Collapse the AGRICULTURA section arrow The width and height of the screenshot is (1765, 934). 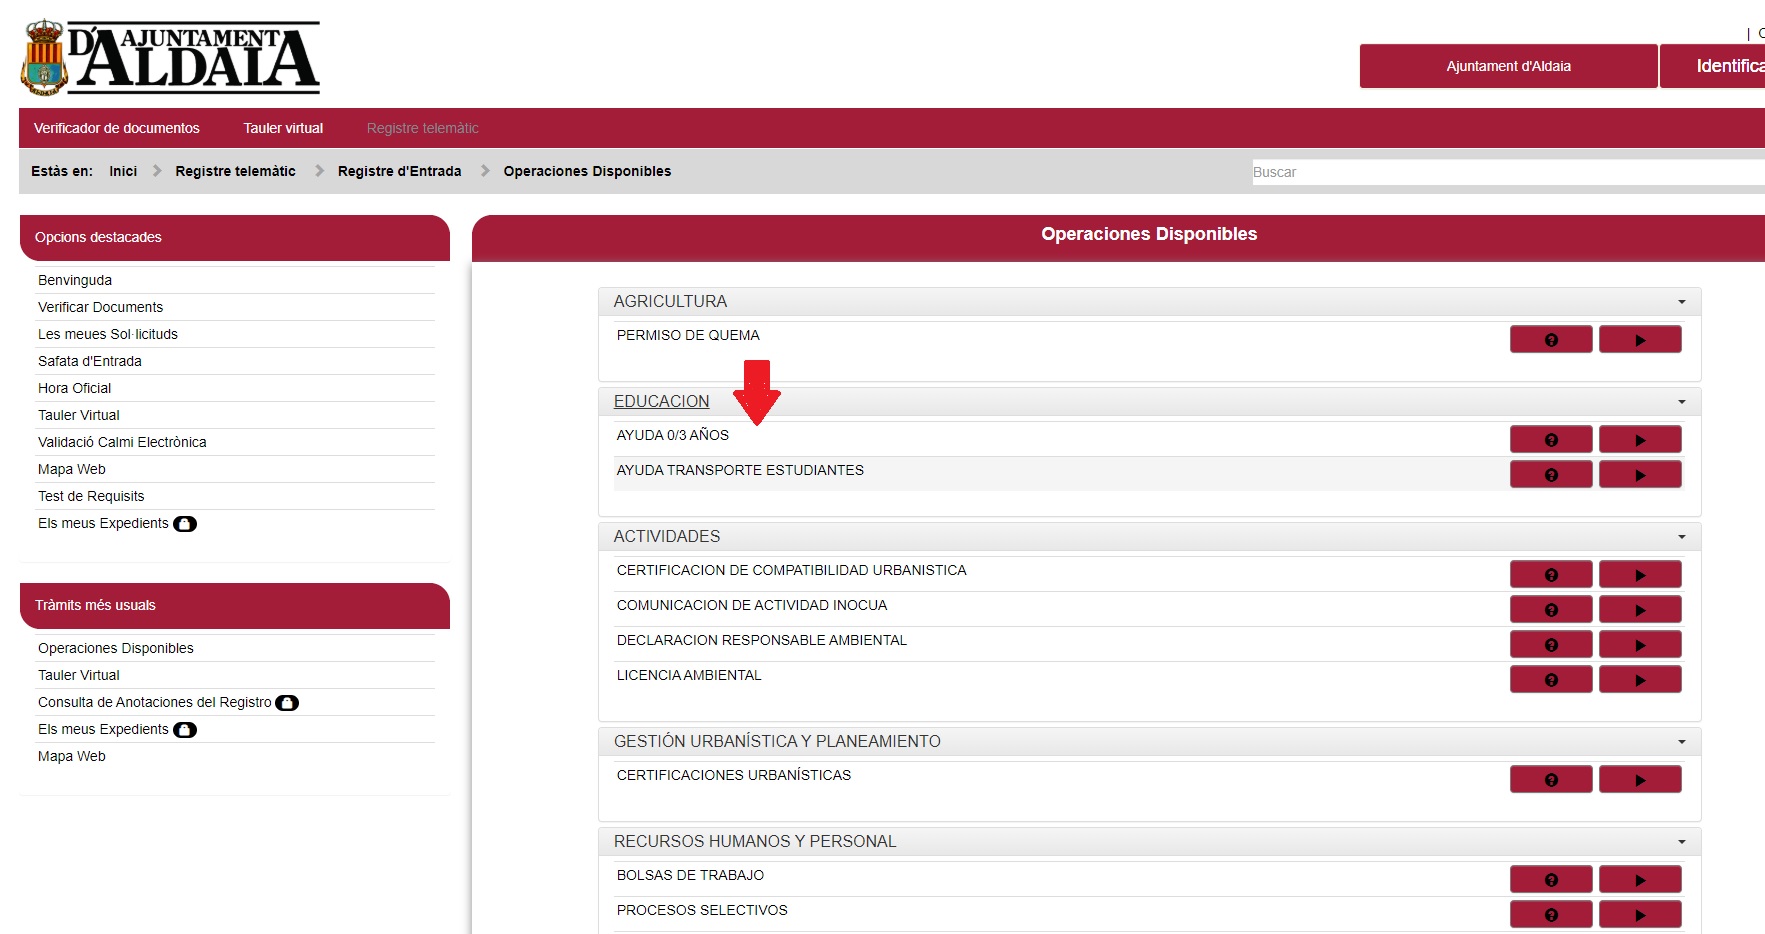1681,302
